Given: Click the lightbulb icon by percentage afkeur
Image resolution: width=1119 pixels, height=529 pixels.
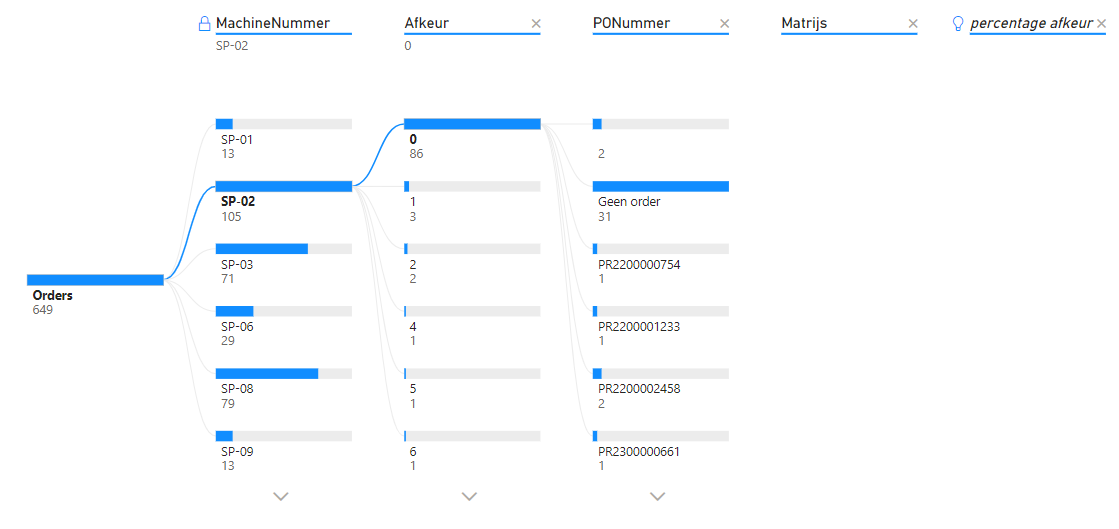Looking at the screenshot, I should point(958,24).
